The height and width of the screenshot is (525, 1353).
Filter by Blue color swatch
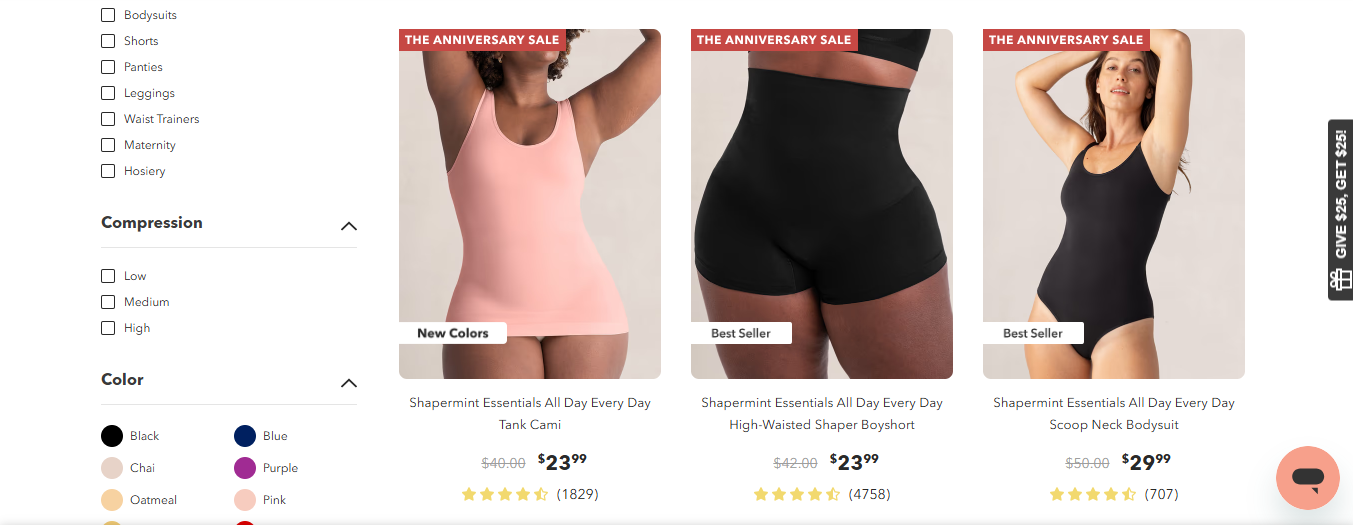click(x=245, y=436)
